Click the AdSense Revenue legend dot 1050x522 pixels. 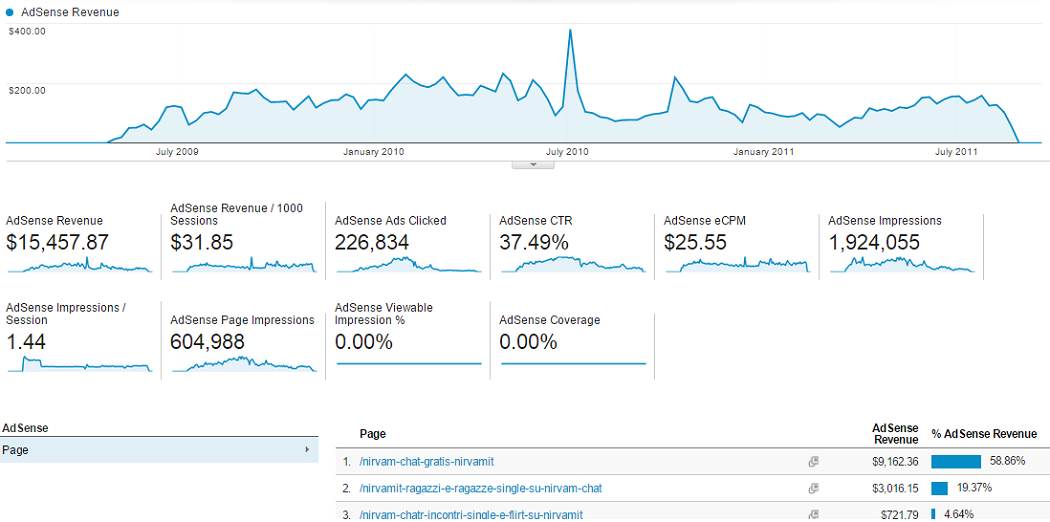click(x=10, y=12)
